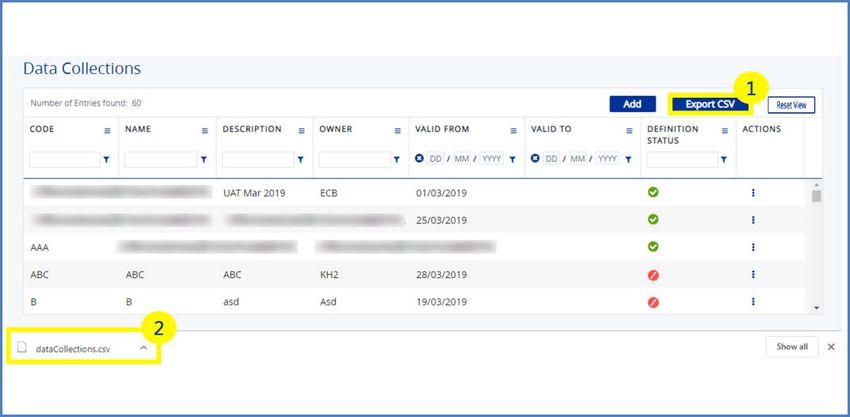
Task: Click the YYYY field in VALID FROM filter
Action: (x=492, y=159)
